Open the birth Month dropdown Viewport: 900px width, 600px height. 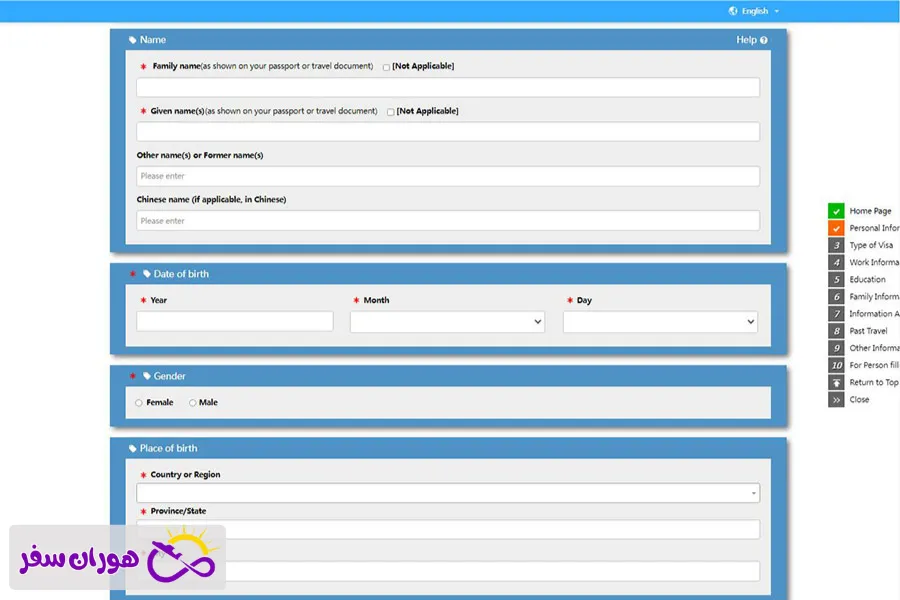pos(447,322)
